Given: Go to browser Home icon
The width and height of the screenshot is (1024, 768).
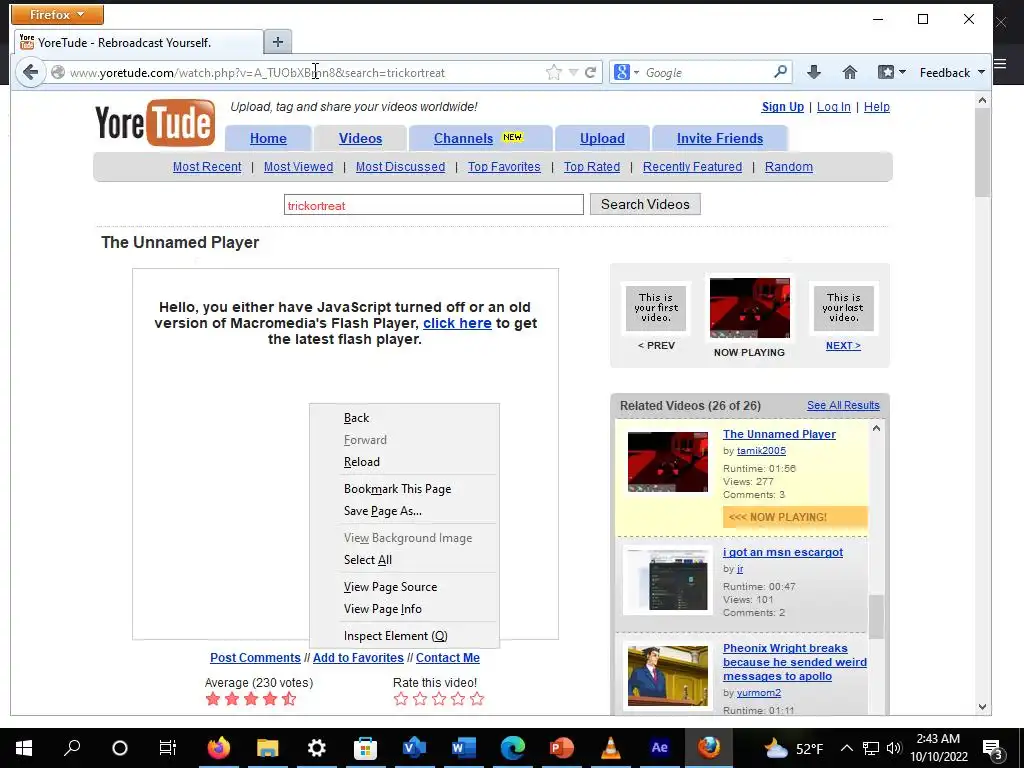Looking at the screenshot, I should (850, 72).
